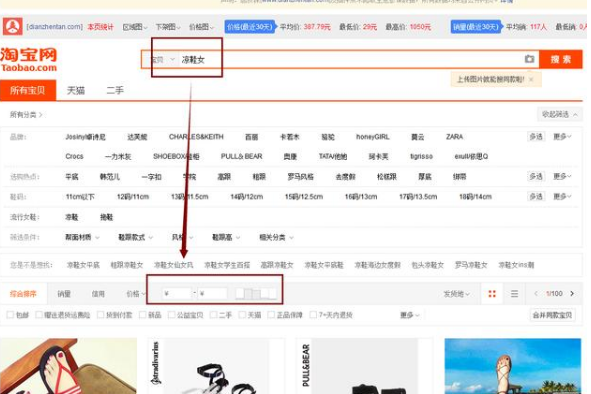Filter by brand honeyGIRL

point(372,136)
